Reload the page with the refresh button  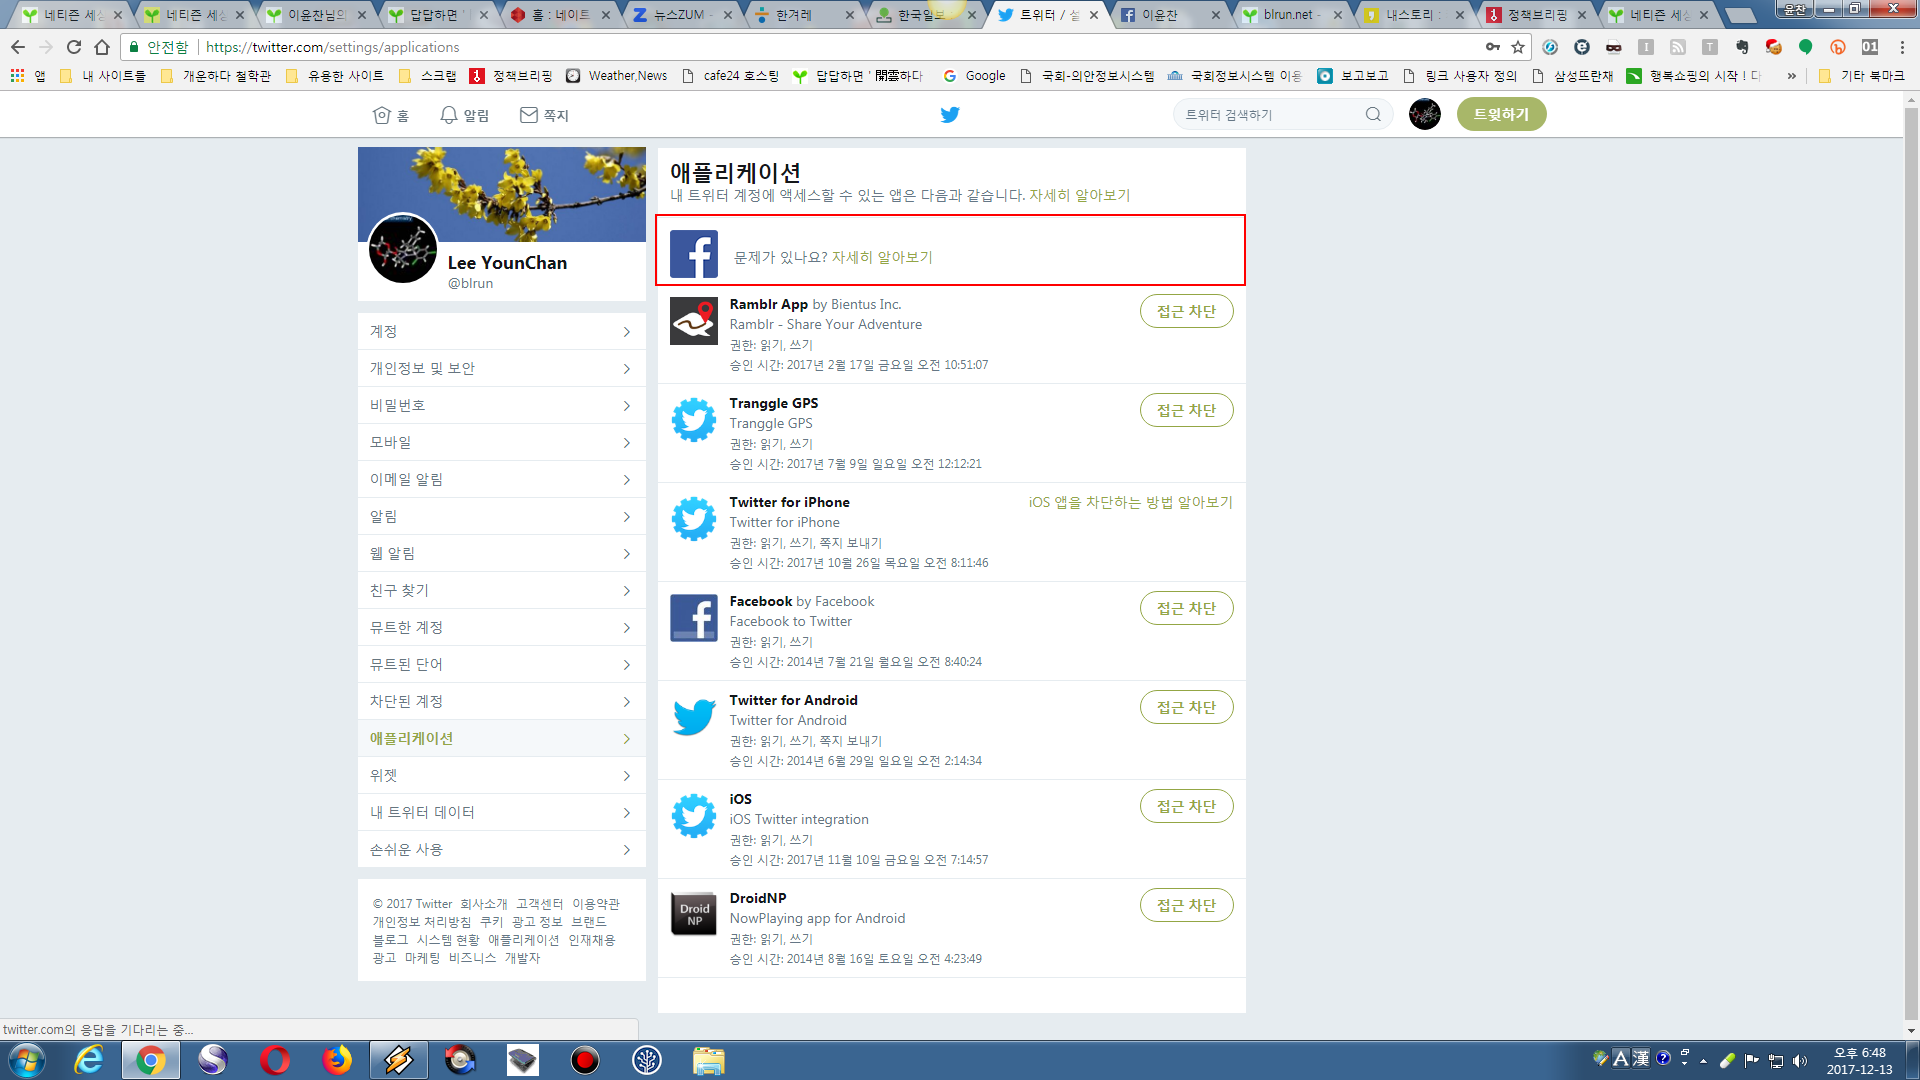[74, 47]
